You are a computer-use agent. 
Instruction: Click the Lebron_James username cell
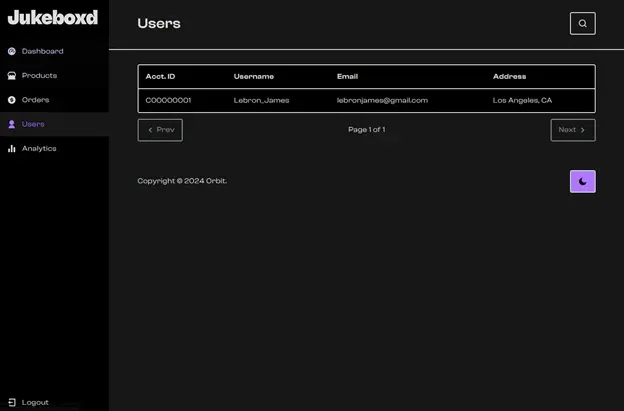(261, 100)
